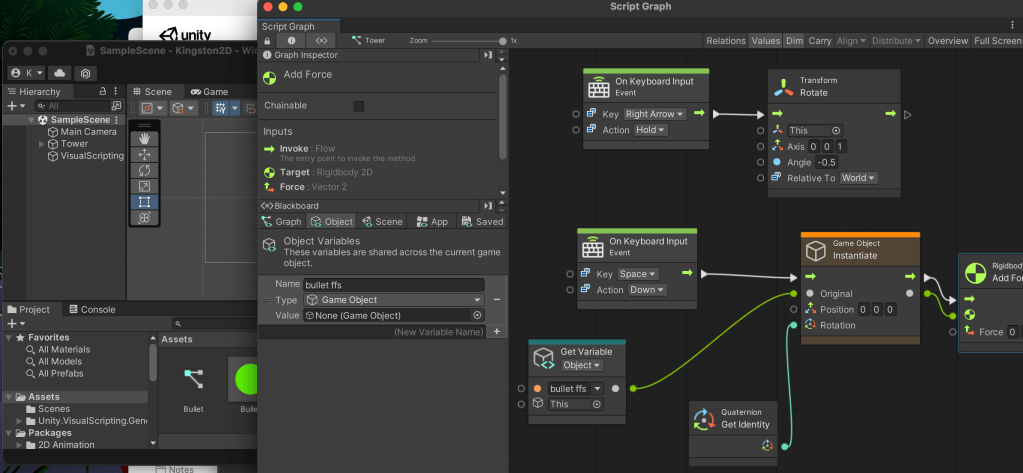Click the plus icon to add new variable

pos(497,331)
